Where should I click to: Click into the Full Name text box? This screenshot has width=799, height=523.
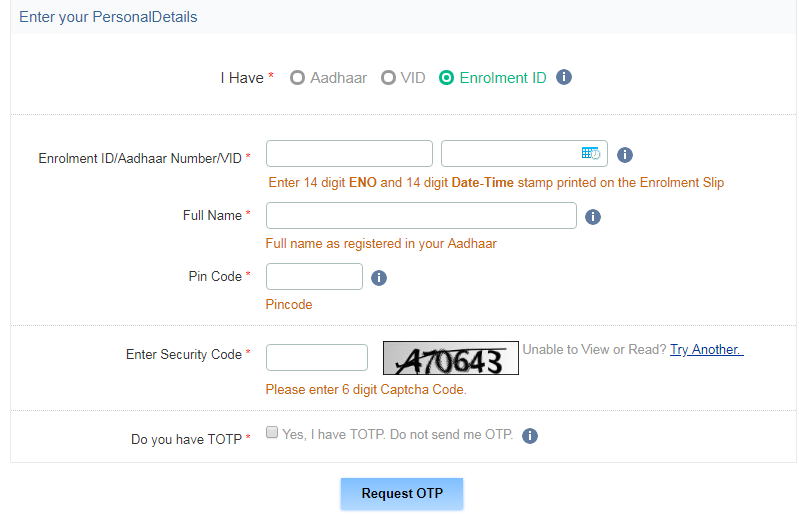point(421,215)
